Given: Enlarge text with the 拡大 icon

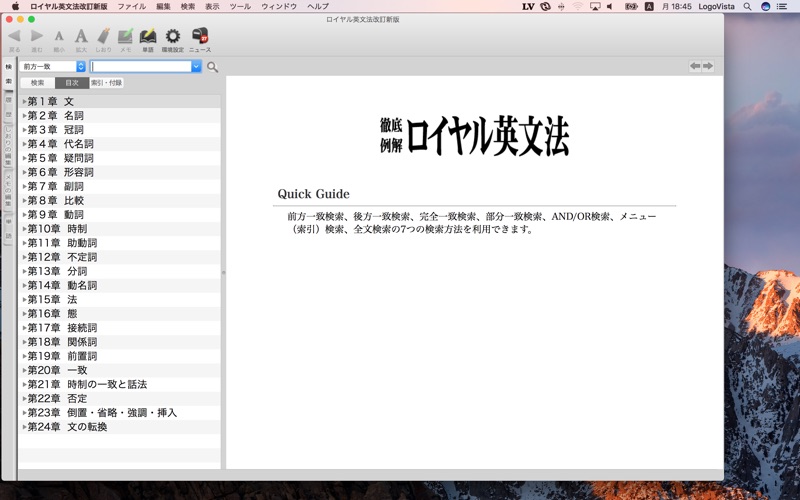Looking at the screenshot, I should tap(81, 36).
